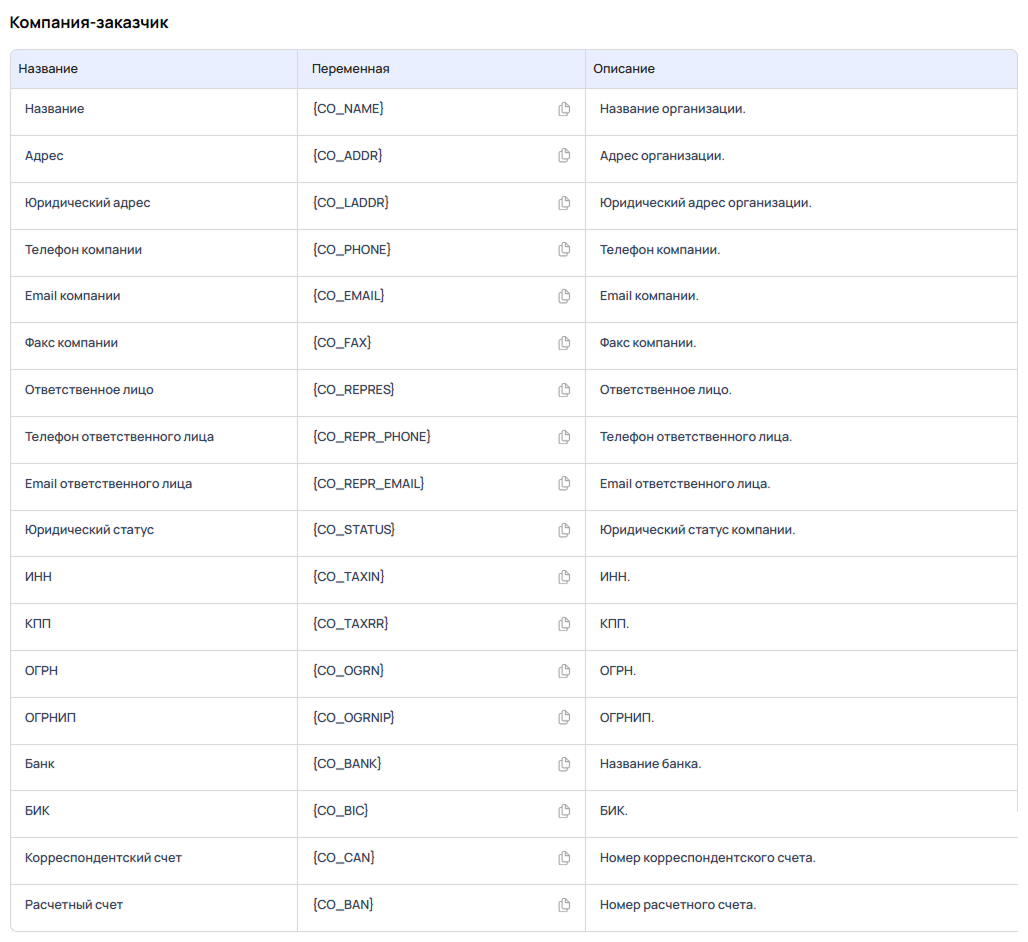Copy the {CO_REPR_PHONE} variable
Viewport: 1028px width, 942px height.
[564, 437]
